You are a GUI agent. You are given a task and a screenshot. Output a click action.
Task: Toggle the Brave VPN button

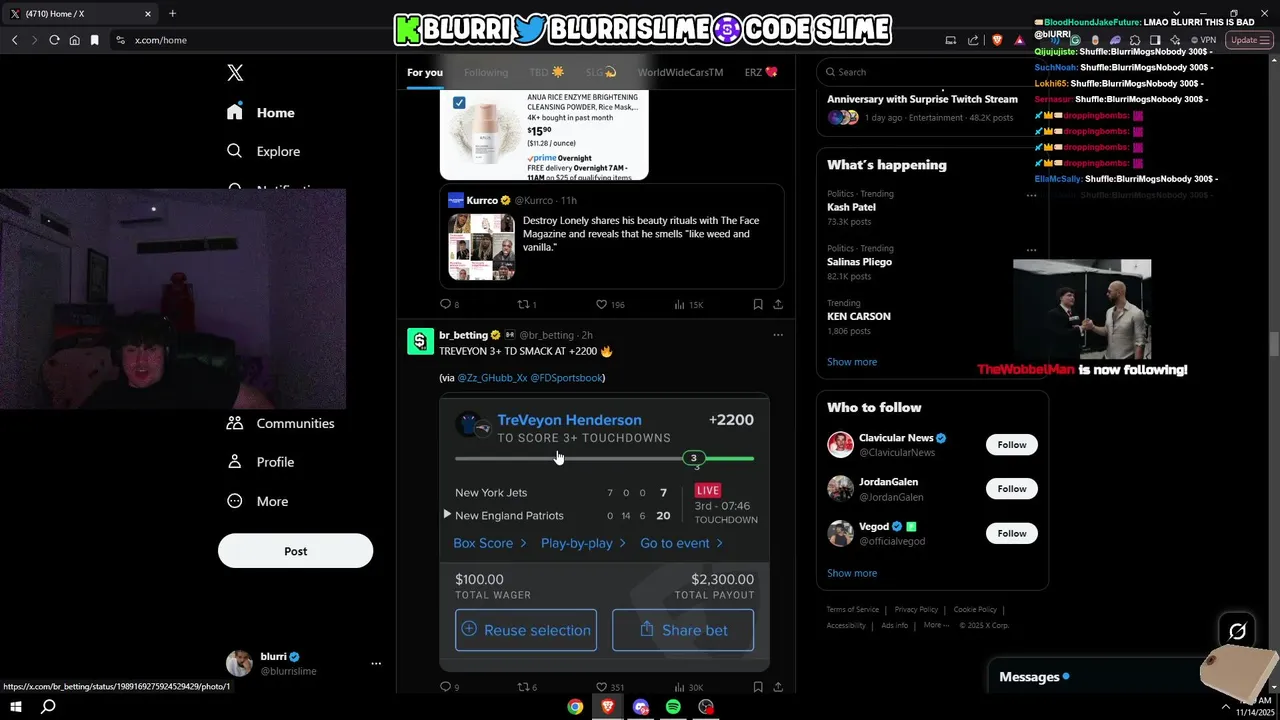[x=1202, y=40]
